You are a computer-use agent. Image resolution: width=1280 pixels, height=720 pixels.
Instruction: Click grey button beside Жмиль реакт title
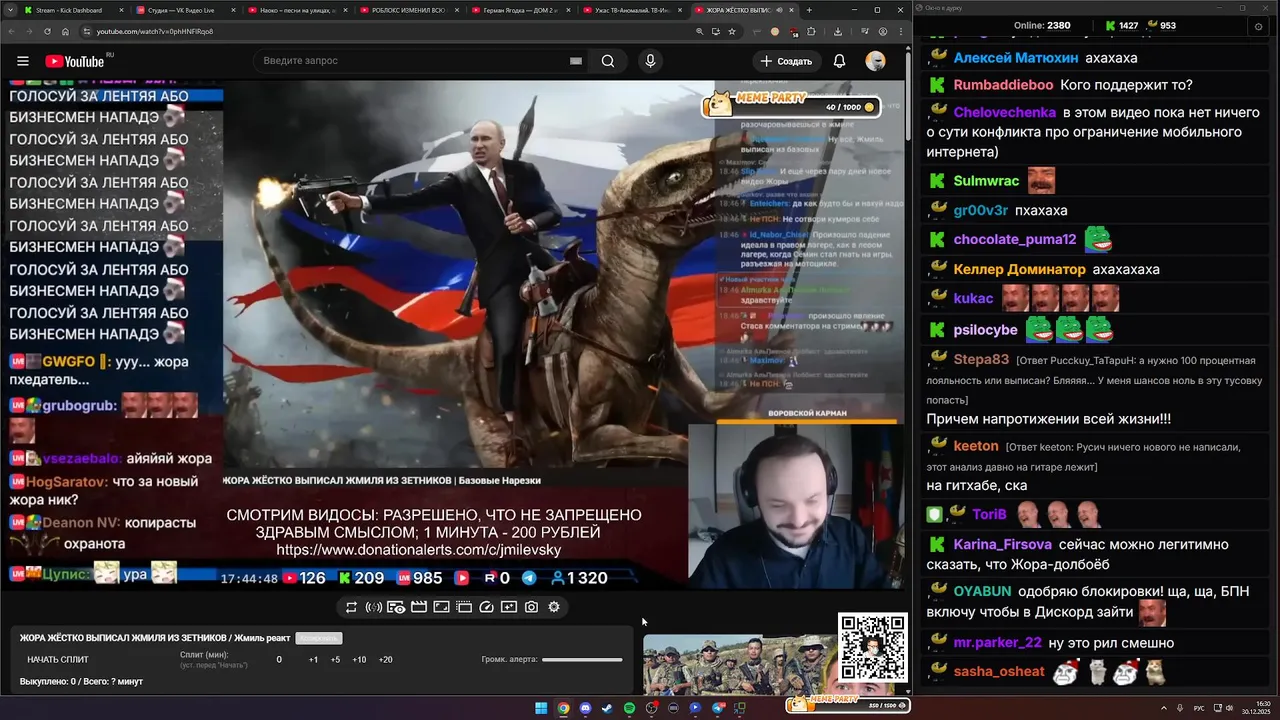click(x=319, y=638)
